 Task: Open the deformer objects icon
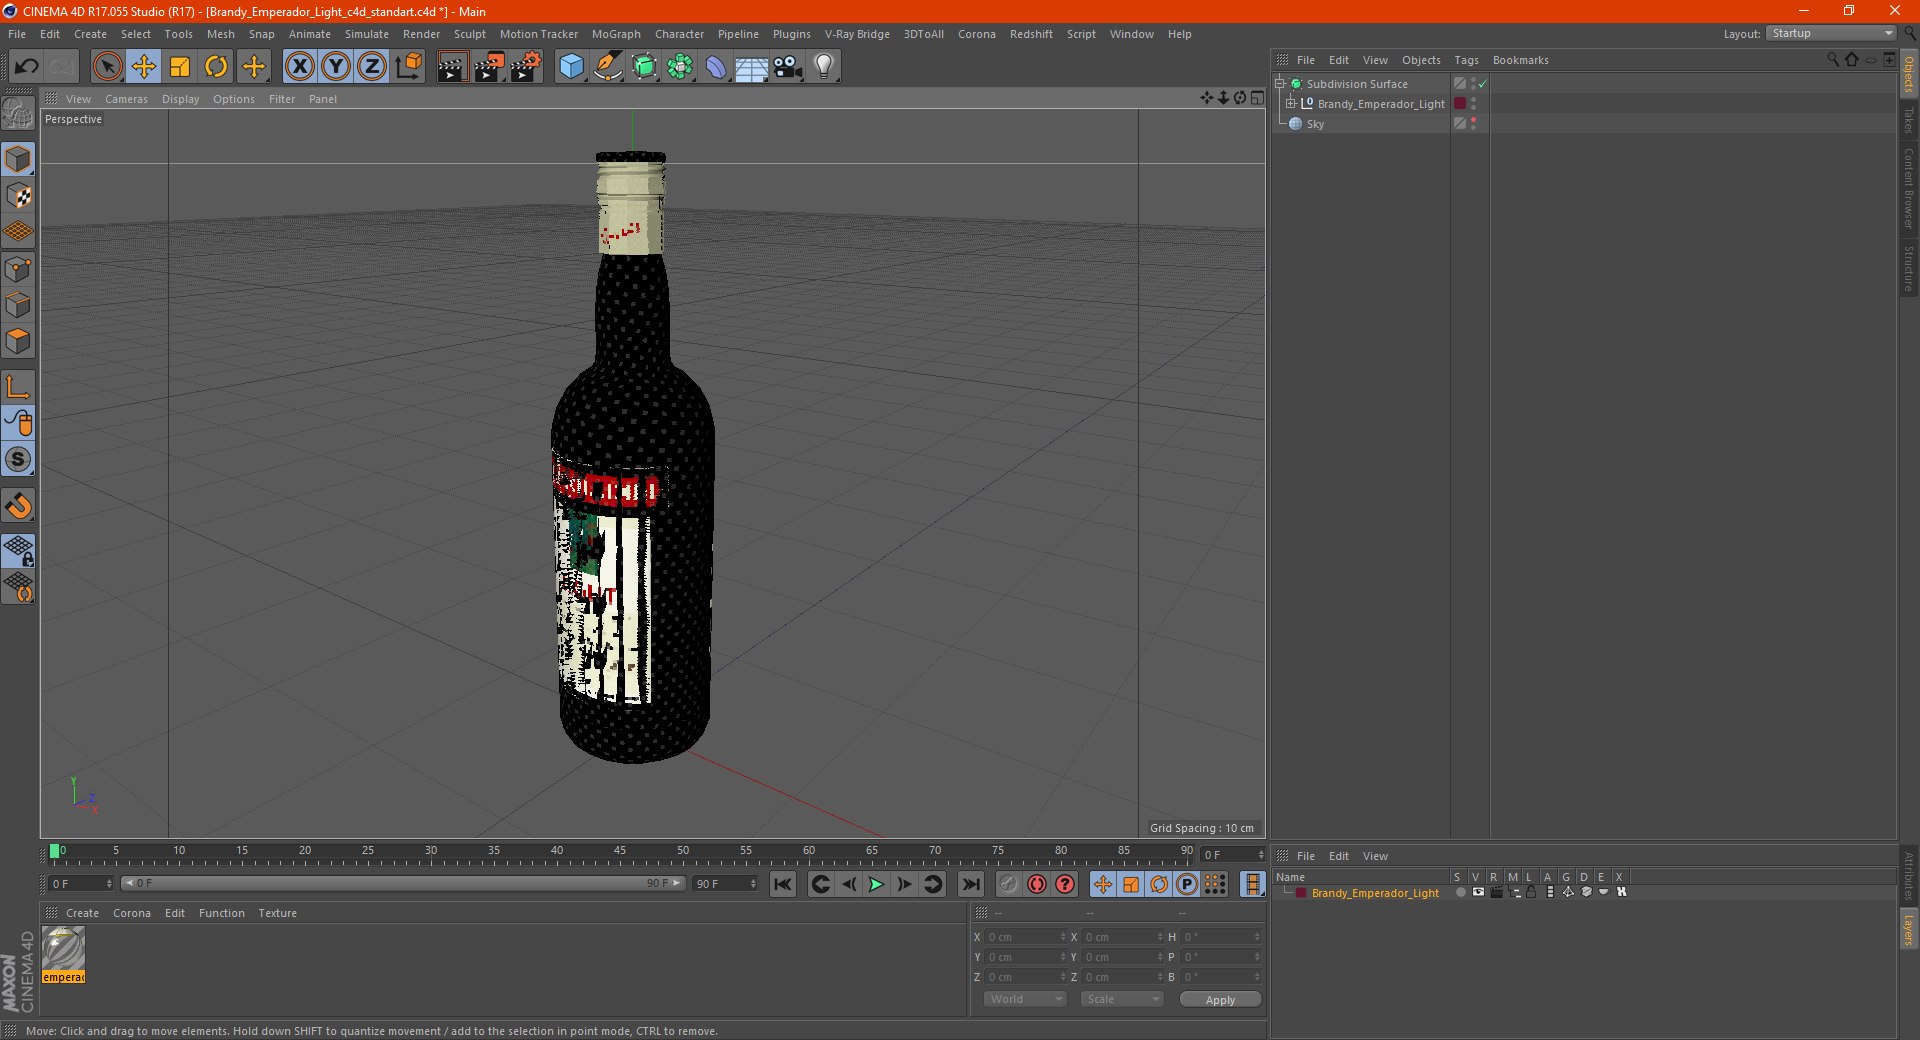click(716, 67)
